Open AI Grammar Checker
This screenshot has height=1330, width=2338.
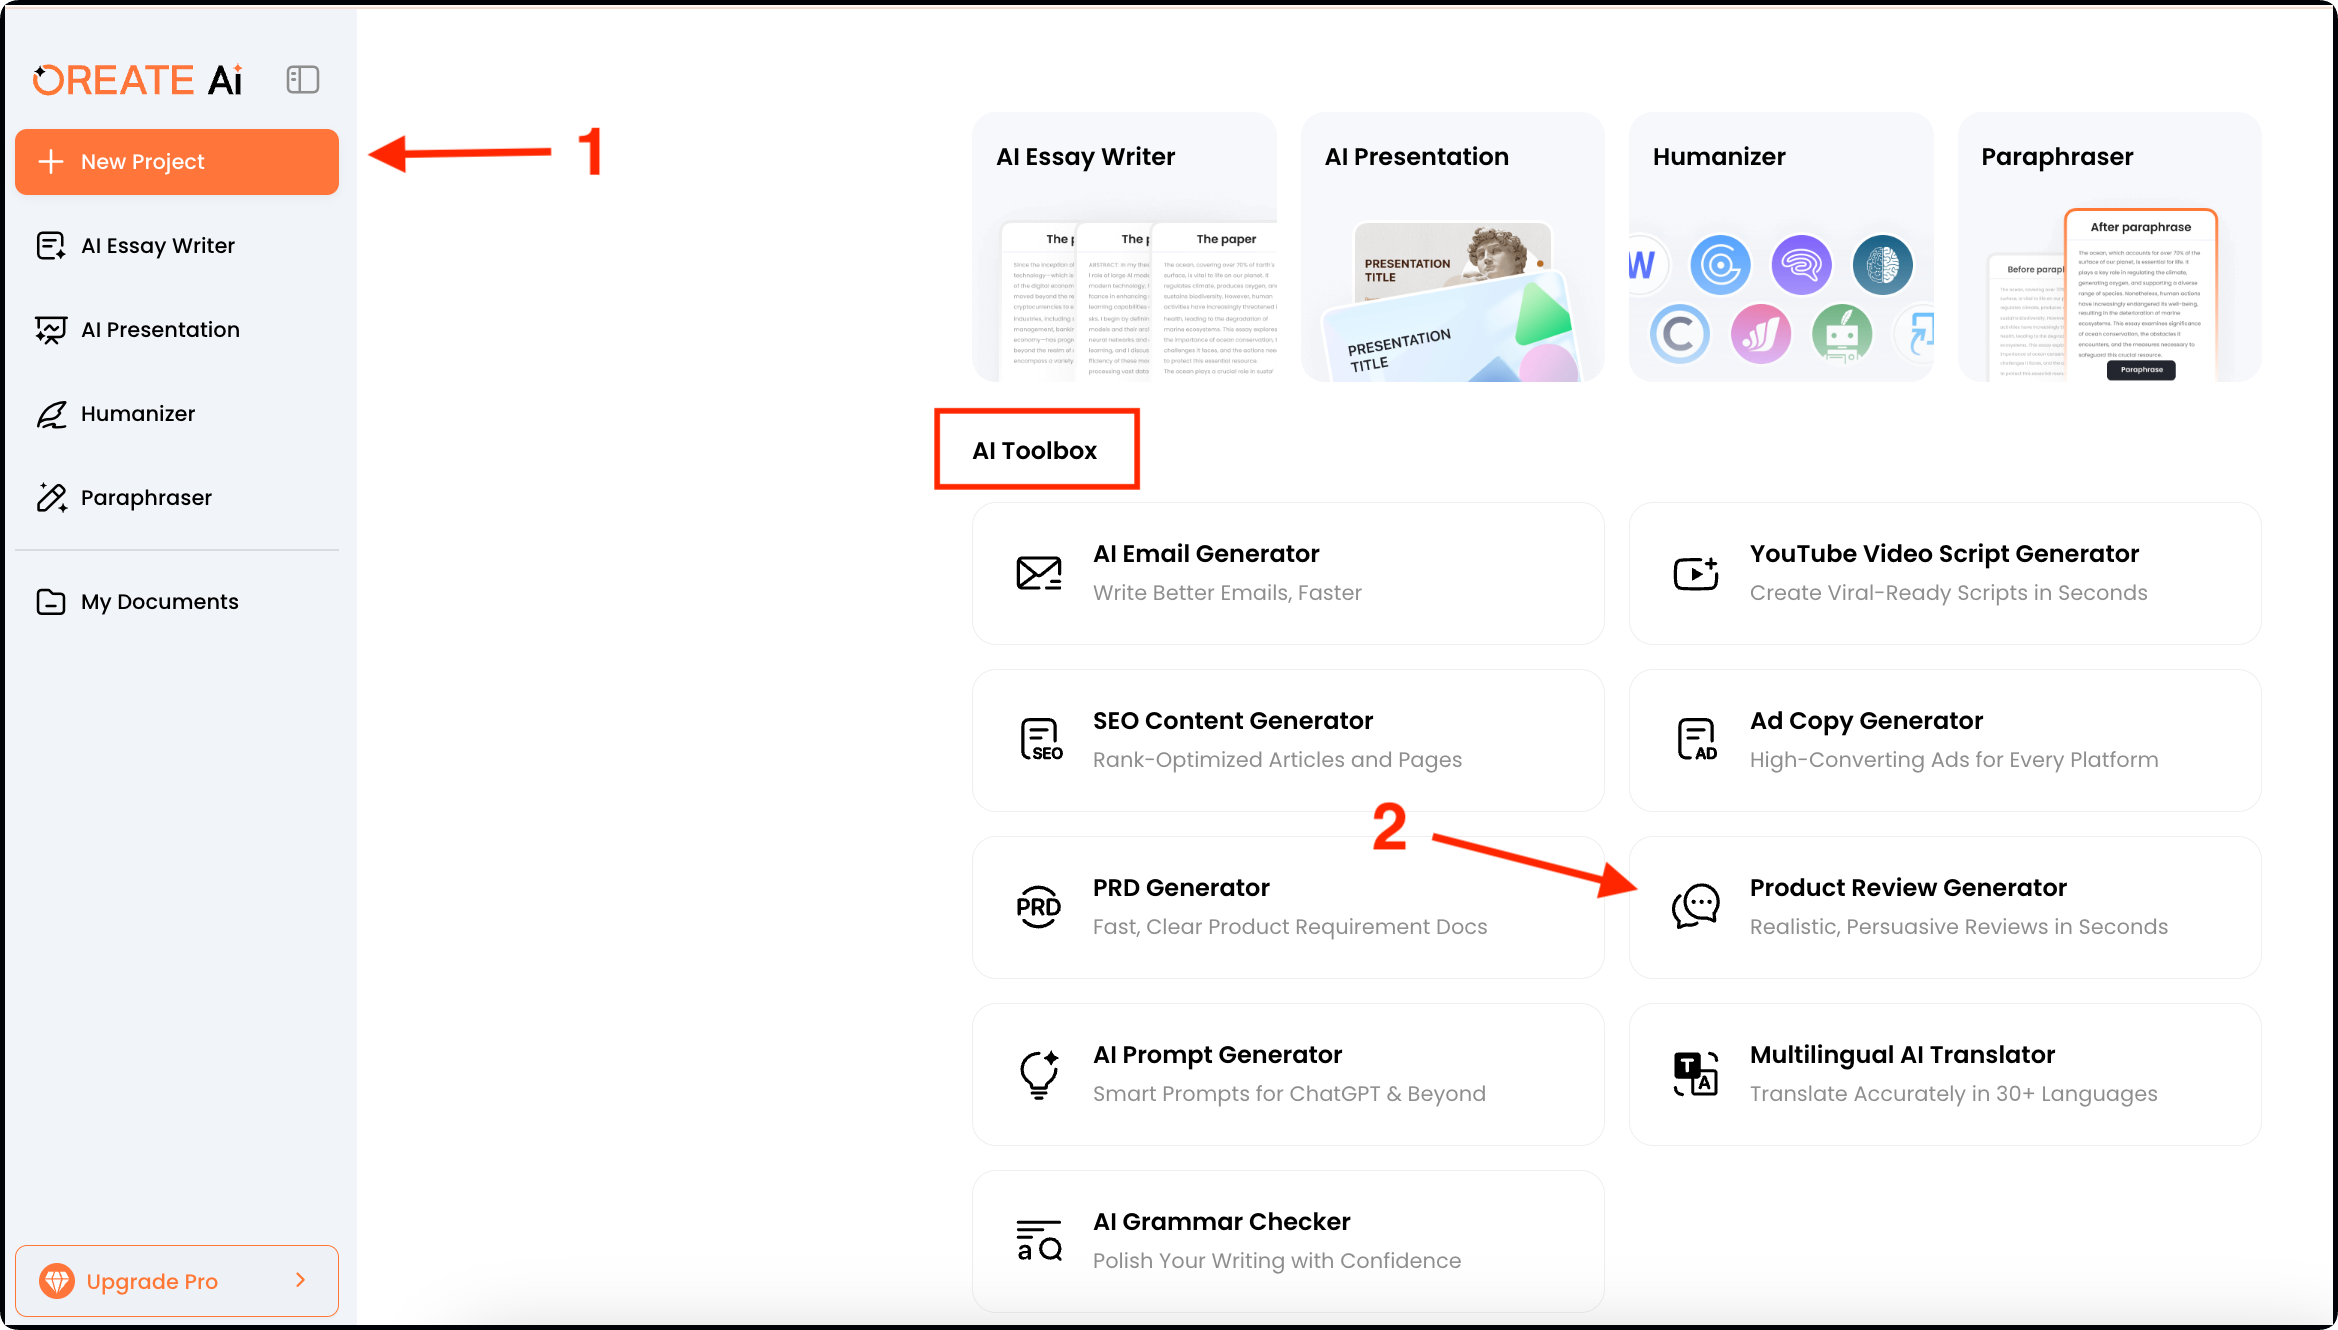(1288, 1242)
